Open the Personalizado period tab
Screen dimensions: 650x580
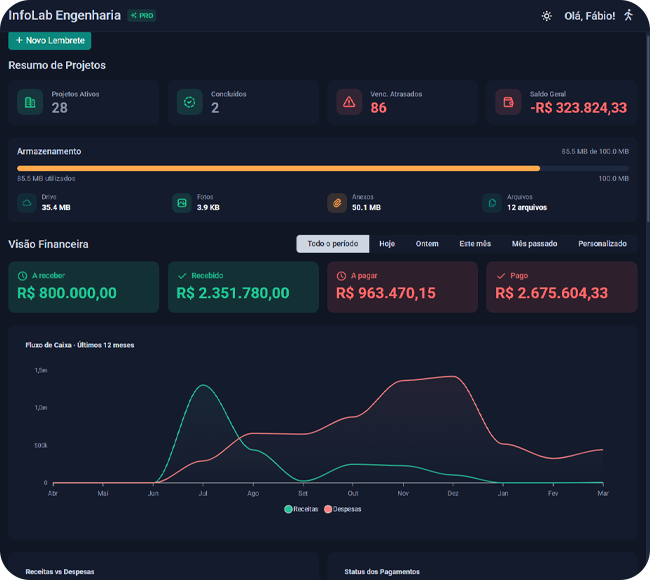point(602,244)
